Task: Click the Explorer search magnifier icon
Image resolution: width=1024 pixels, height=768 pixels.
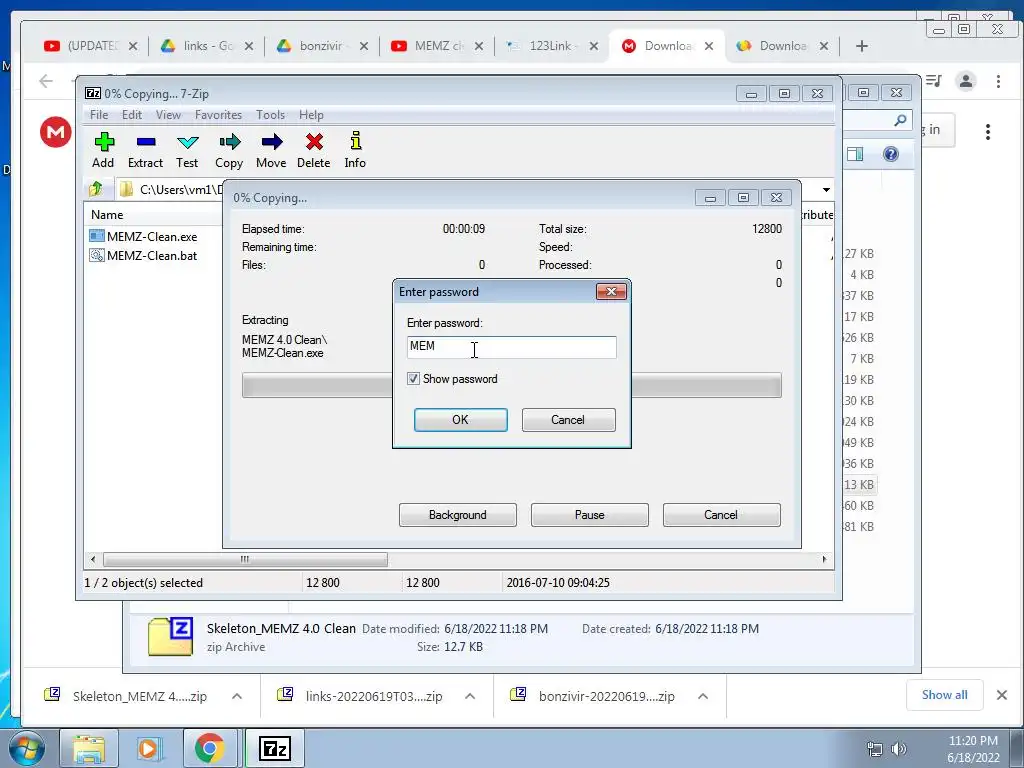Action: click(900, 120)
